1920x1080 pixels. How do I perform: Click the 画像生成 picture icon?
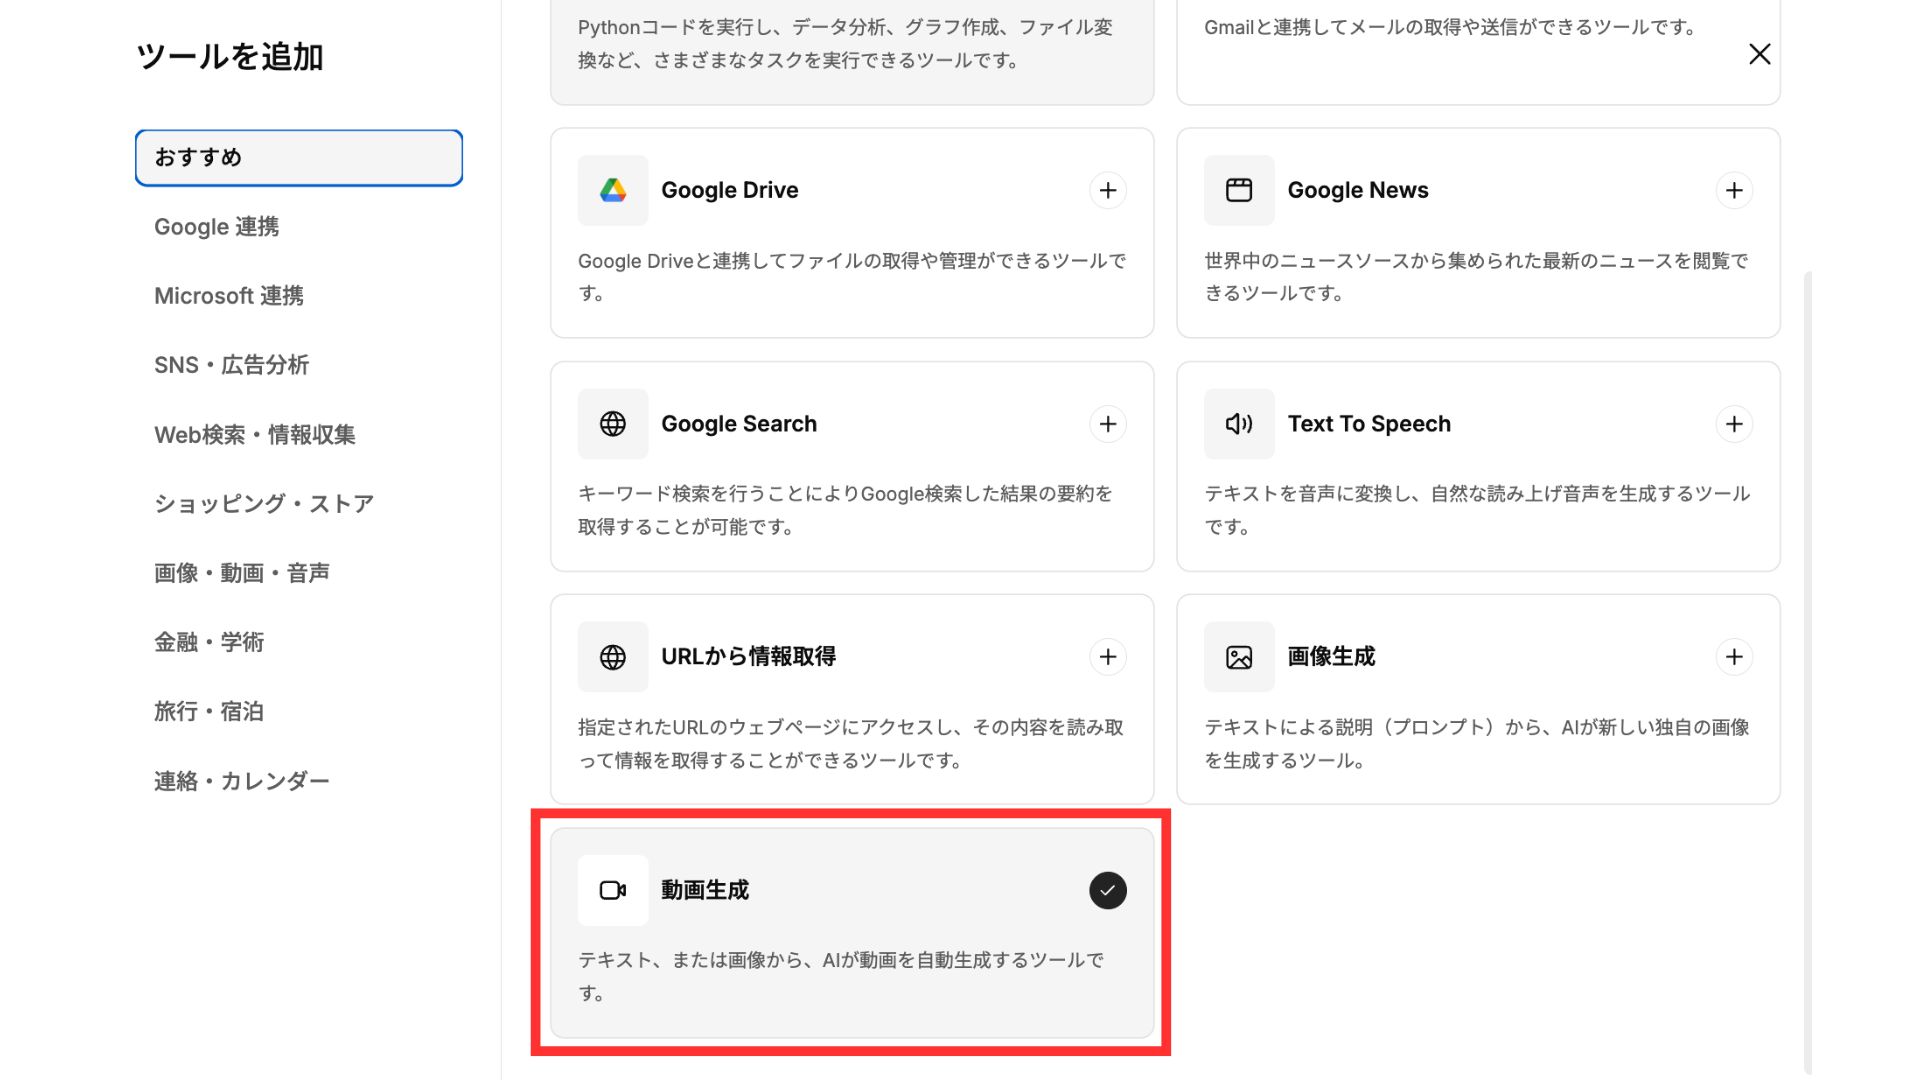point(1239,657)
